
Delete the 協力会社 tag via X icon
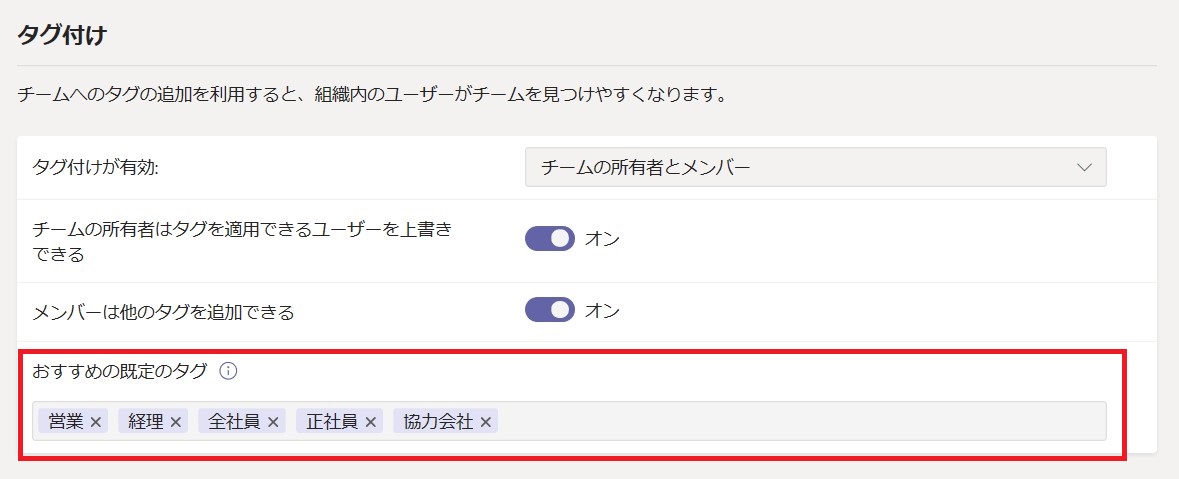485,422
